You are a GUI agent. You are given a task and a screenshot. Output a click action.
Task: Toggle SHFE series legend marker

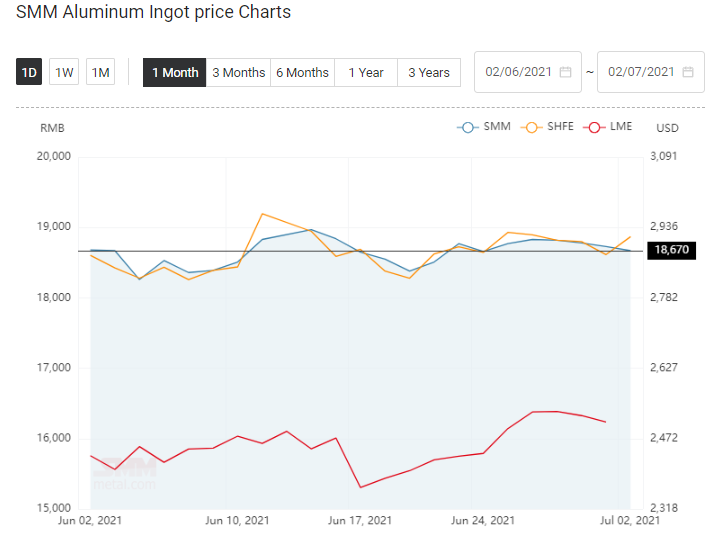(531, 127)
